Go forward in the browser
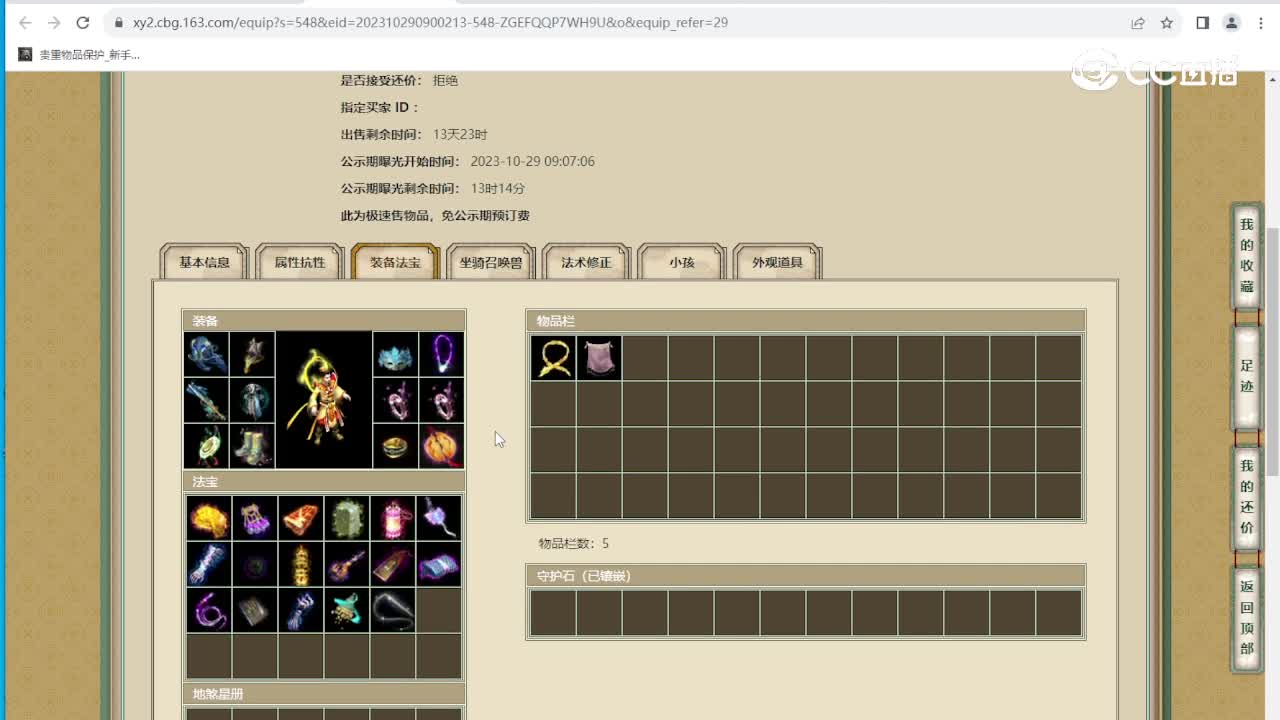 55,22
